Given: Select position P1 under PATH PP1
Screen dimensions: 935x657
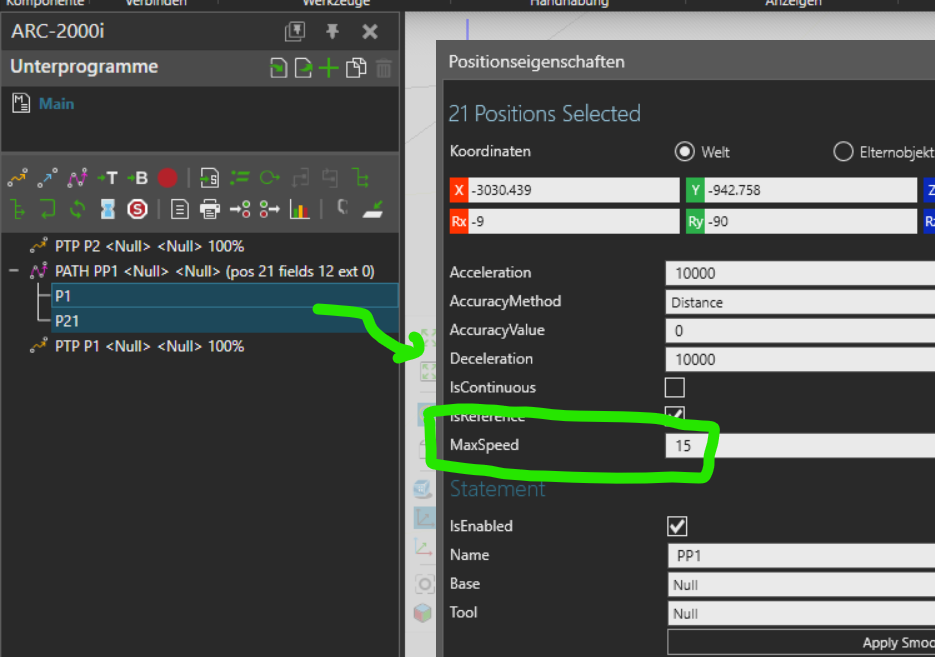Looking at the screenshot, I should pos(225,296).
